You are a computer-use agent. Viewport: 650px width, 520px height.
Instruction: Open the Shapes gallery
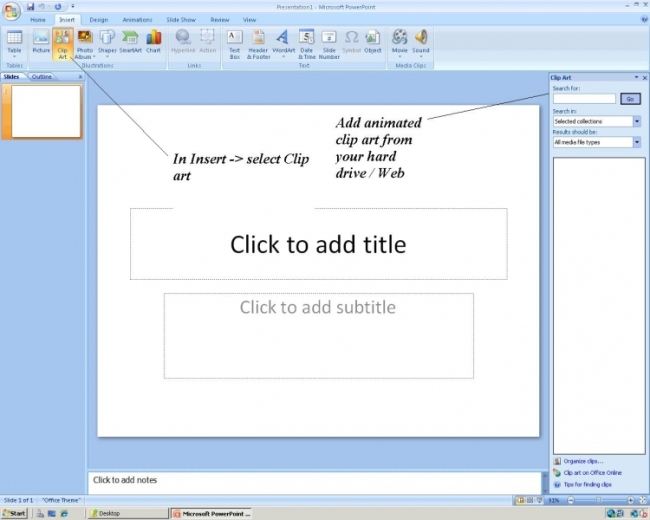tap(107, 44)
